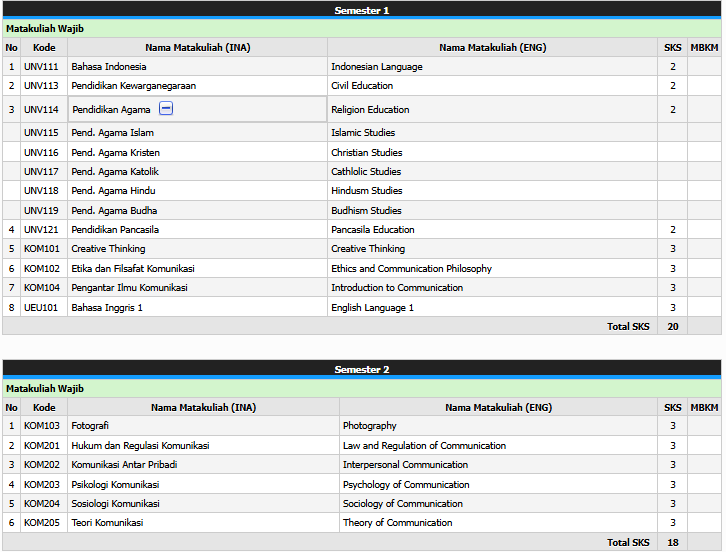Click course code KOM202
The width and height of the screenshot is (726, 552).
click(x=42, y=465)
